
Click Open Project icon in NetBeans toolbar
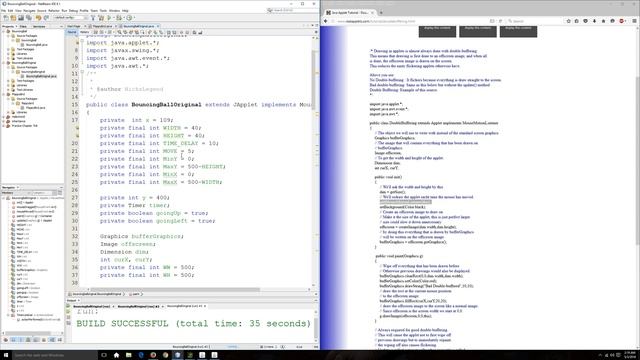[x=21, y=18]
